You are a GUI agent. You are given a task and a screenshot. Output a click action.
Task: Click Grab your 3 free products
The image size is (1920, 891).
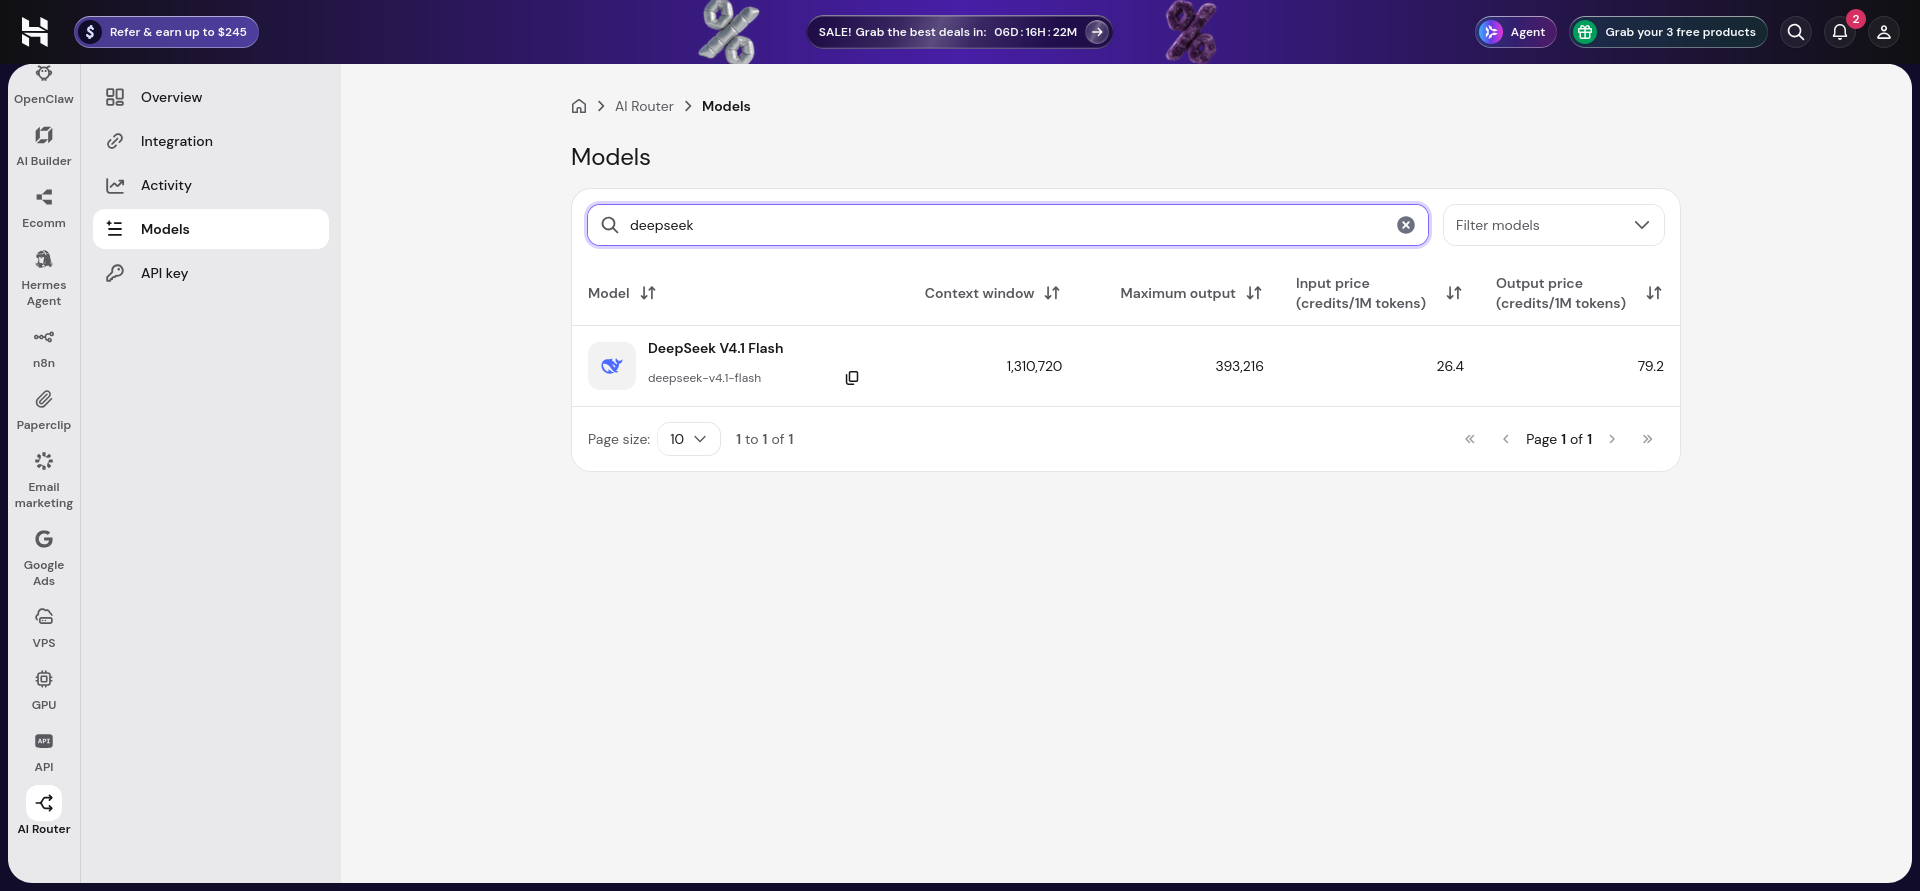pos(1668,32)
